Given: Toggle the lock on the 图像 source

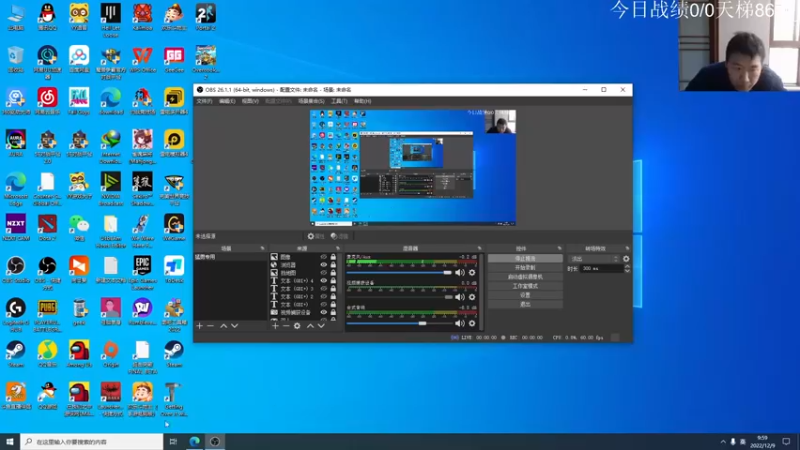Looking at the screenshot, I should [333, 257].
